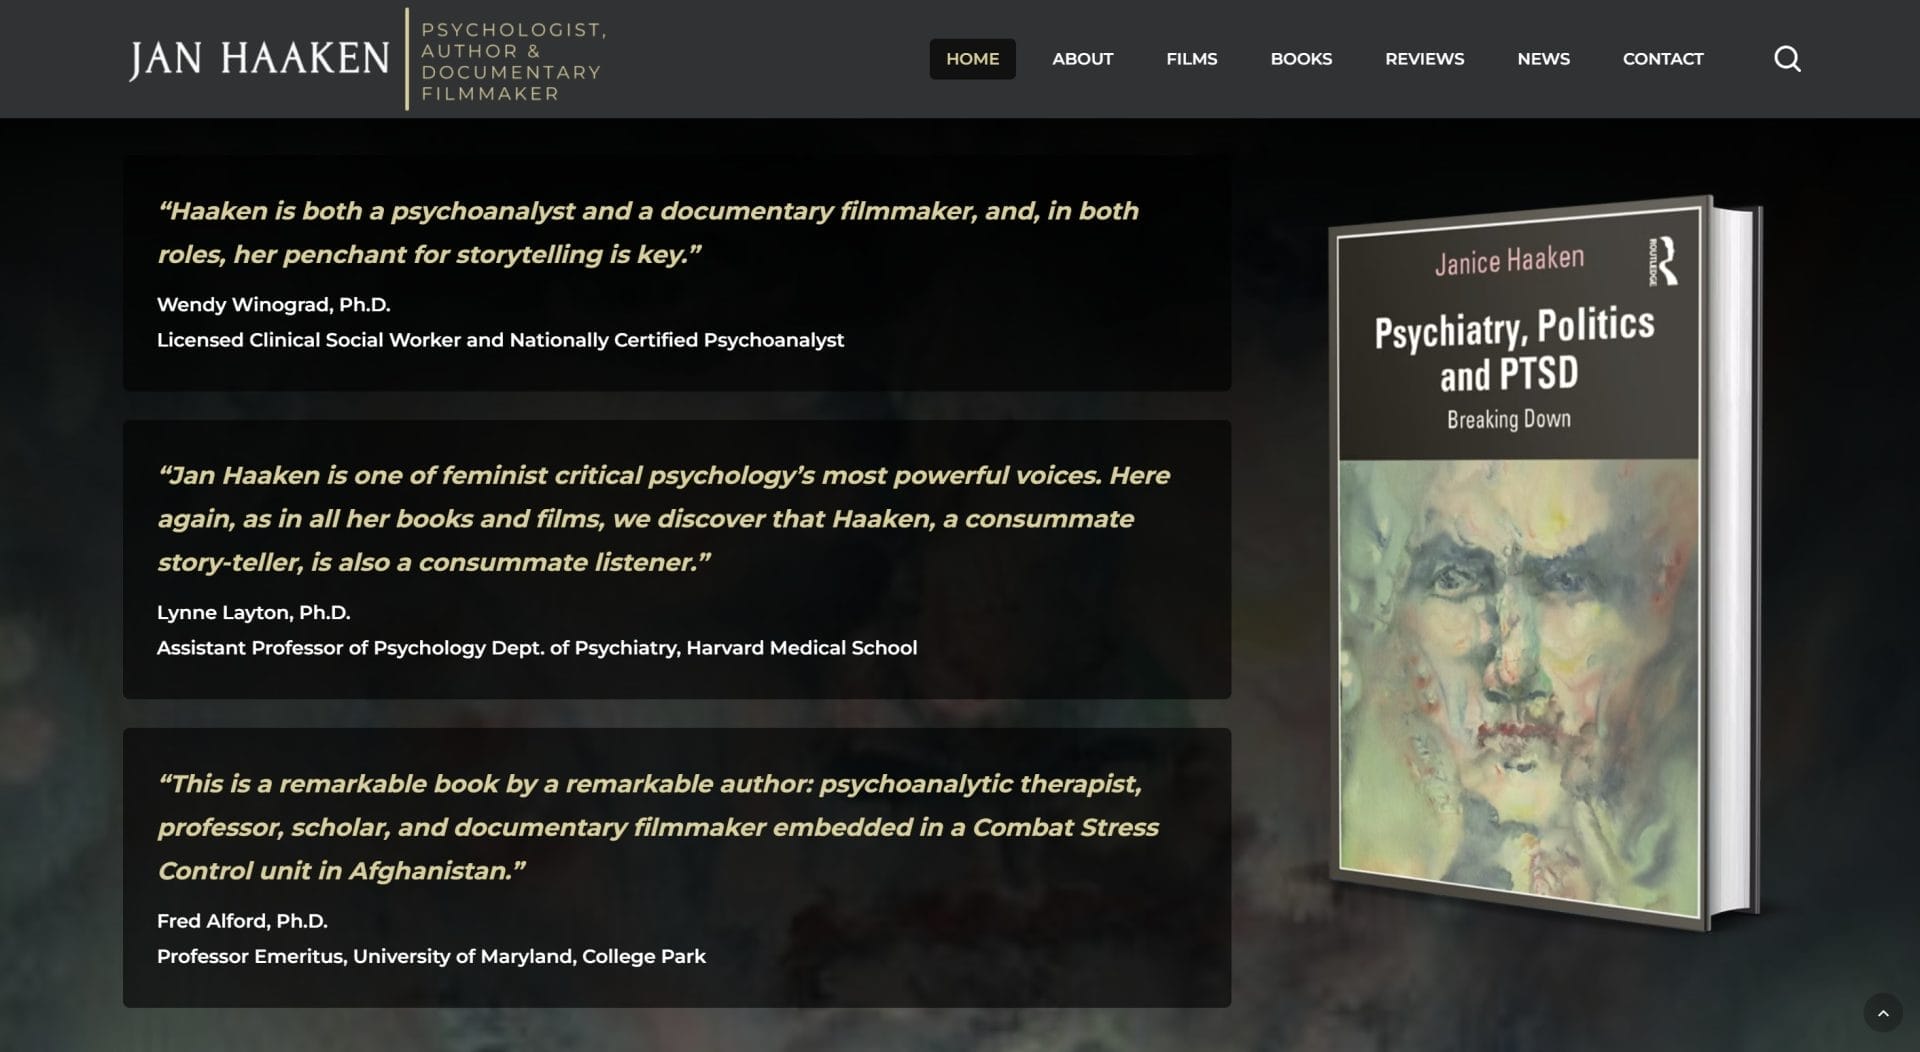Select the Wendy Winograd quote text
1920x1052 pixels.
click(647, 232)
